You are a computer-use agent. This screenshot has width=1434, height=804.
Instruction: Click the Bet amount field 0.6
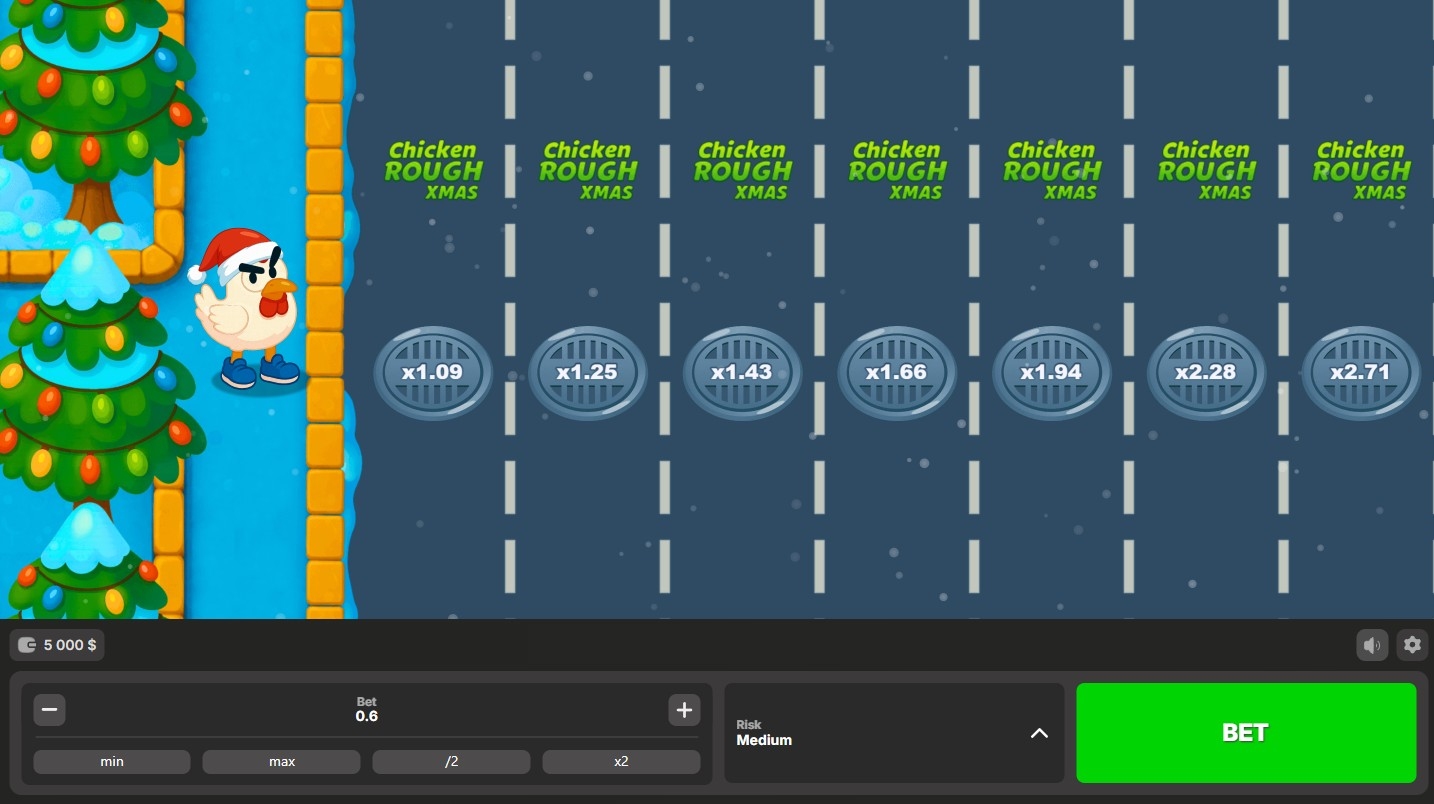pos(367,716)
